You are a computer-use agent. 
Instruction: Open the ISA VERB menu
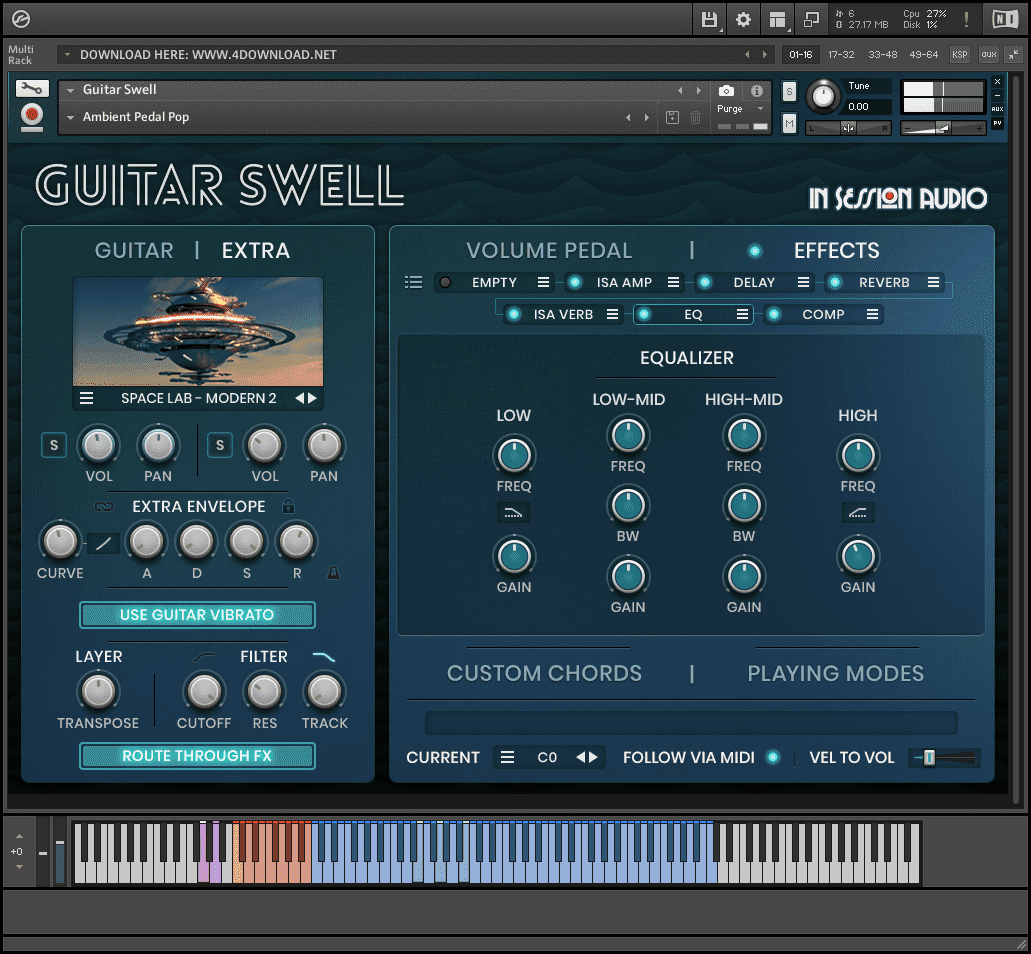point(612,315)
